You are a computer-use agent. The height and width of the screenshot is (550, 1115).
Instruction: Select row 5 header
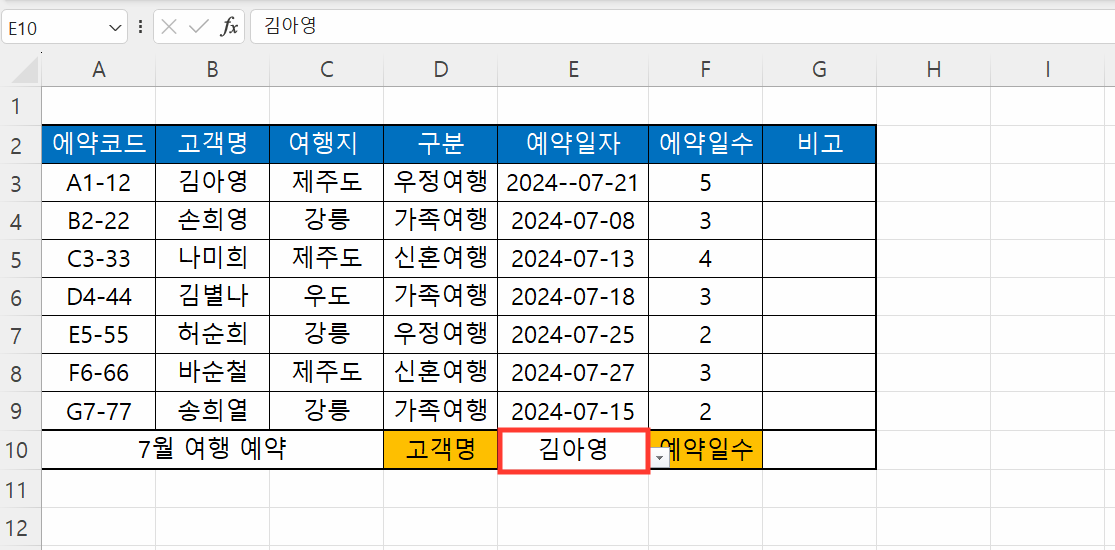(20, 259)
